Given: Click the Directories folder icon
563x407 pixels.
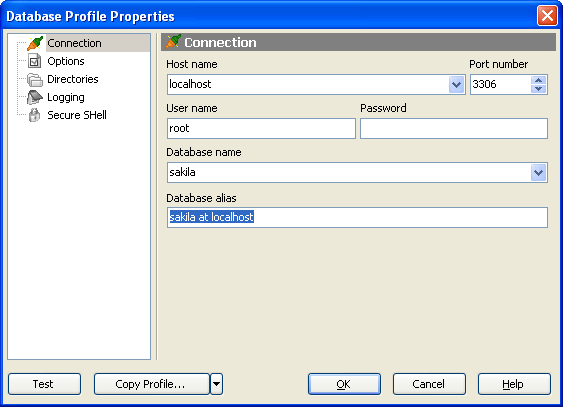Looking at the screenshot, I should pyautogui.click(x=35, y=79).
